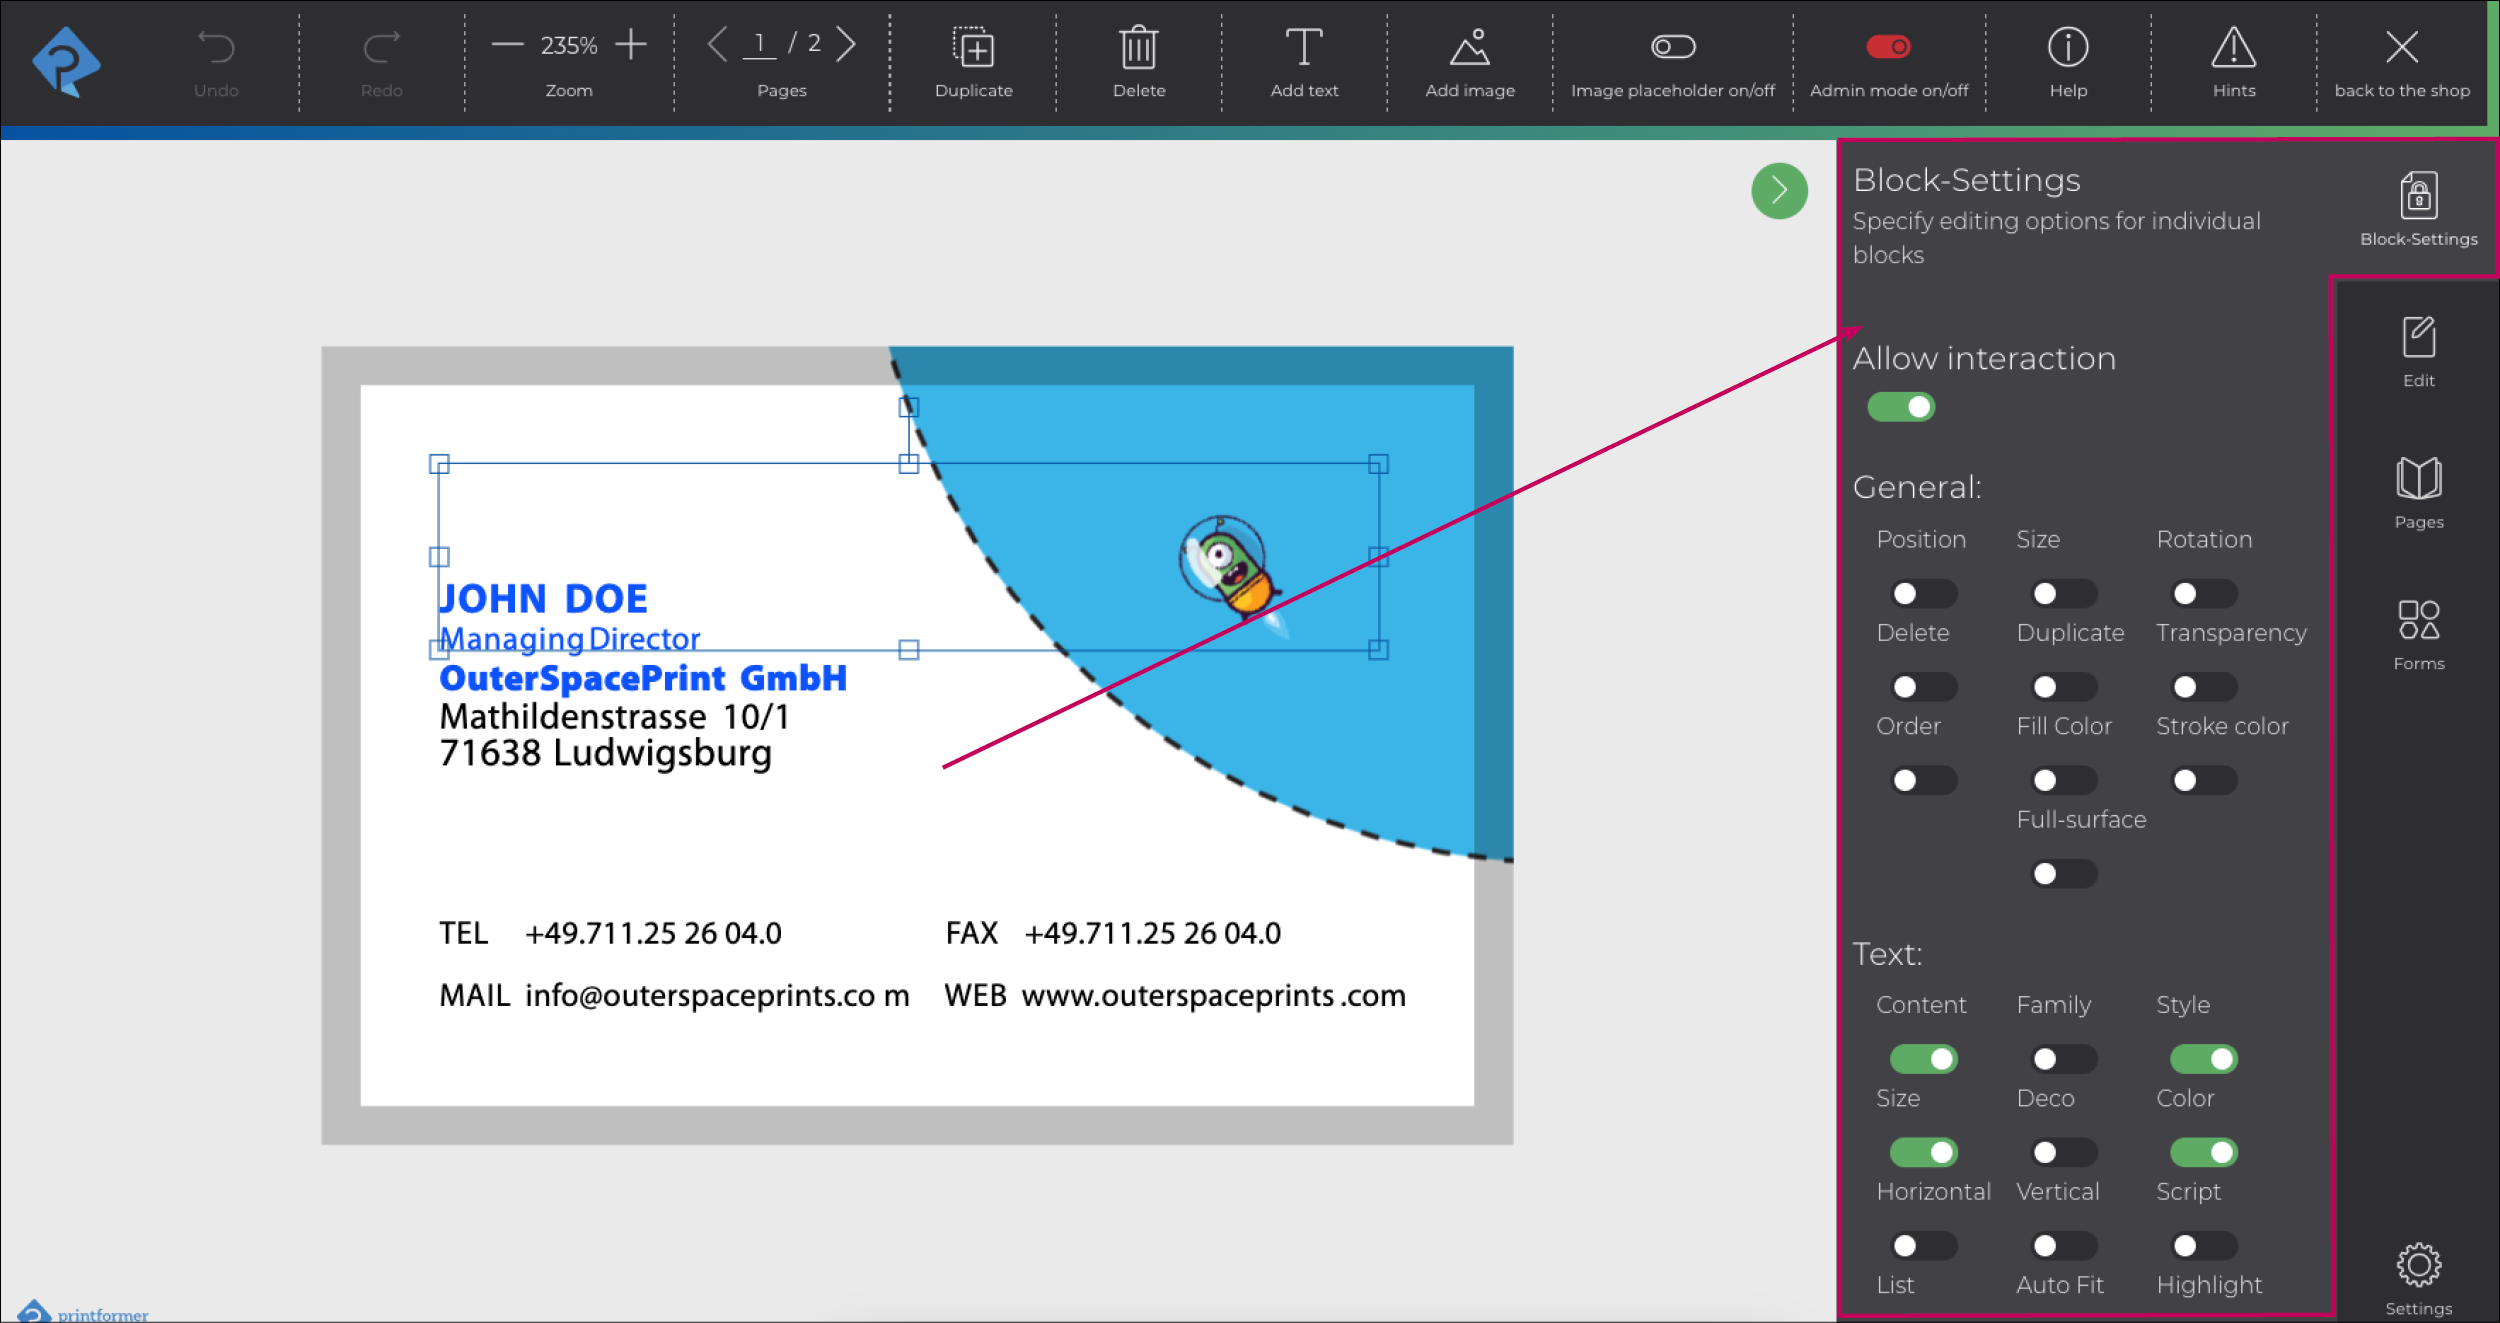Open the Pages sidebar tab
2500x1323 pixels.
2417,479
